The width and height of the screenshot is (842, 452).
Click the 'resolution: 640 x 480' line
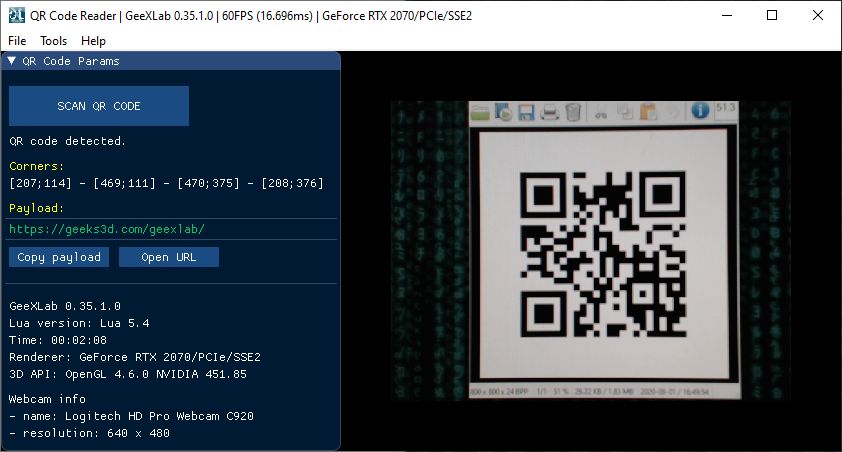pyautogui.click(x=90, y=433)
